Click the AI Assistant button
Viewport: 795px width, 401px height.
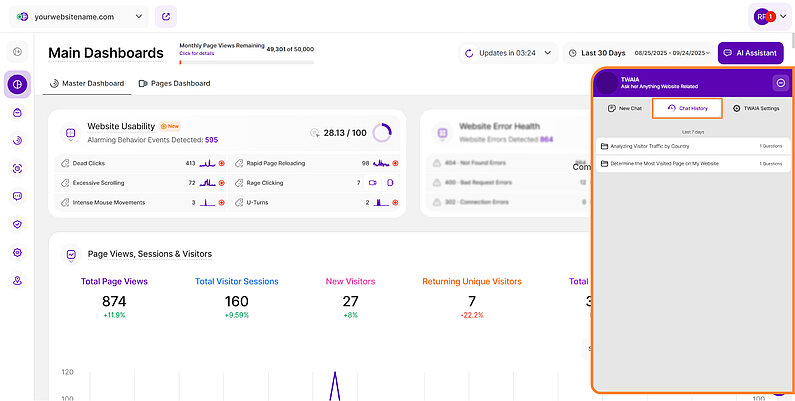[751, 53]
